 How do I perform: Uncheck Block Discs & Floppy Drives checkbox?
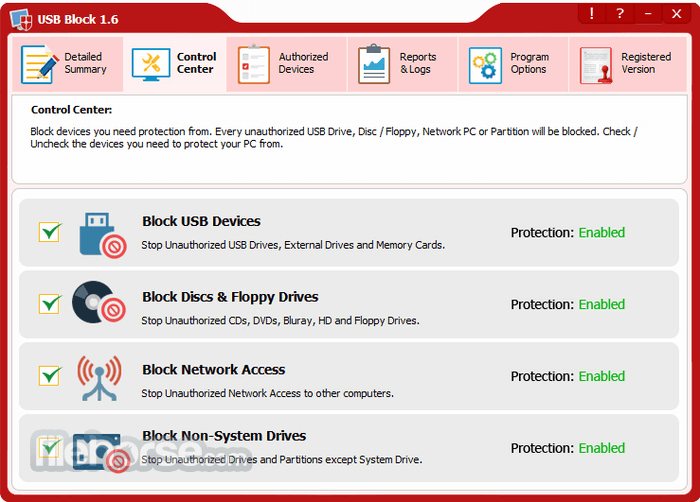coord(50,304)
